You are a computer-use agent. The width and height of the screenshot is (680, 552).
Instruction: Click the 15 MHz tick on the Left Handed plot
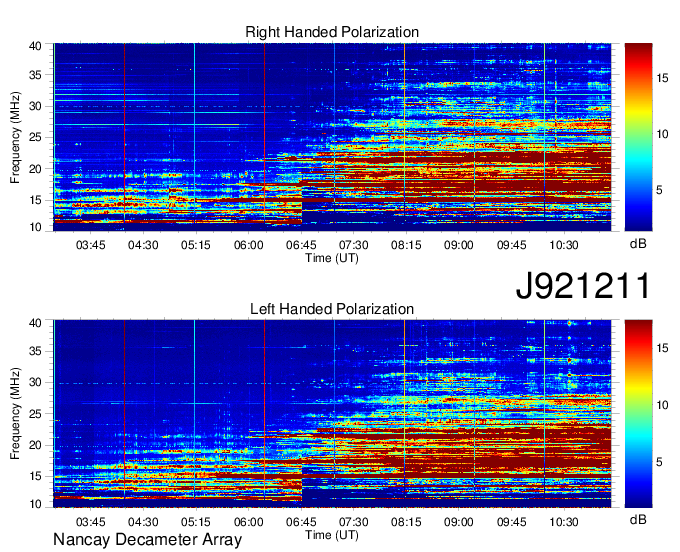[35, 477]
